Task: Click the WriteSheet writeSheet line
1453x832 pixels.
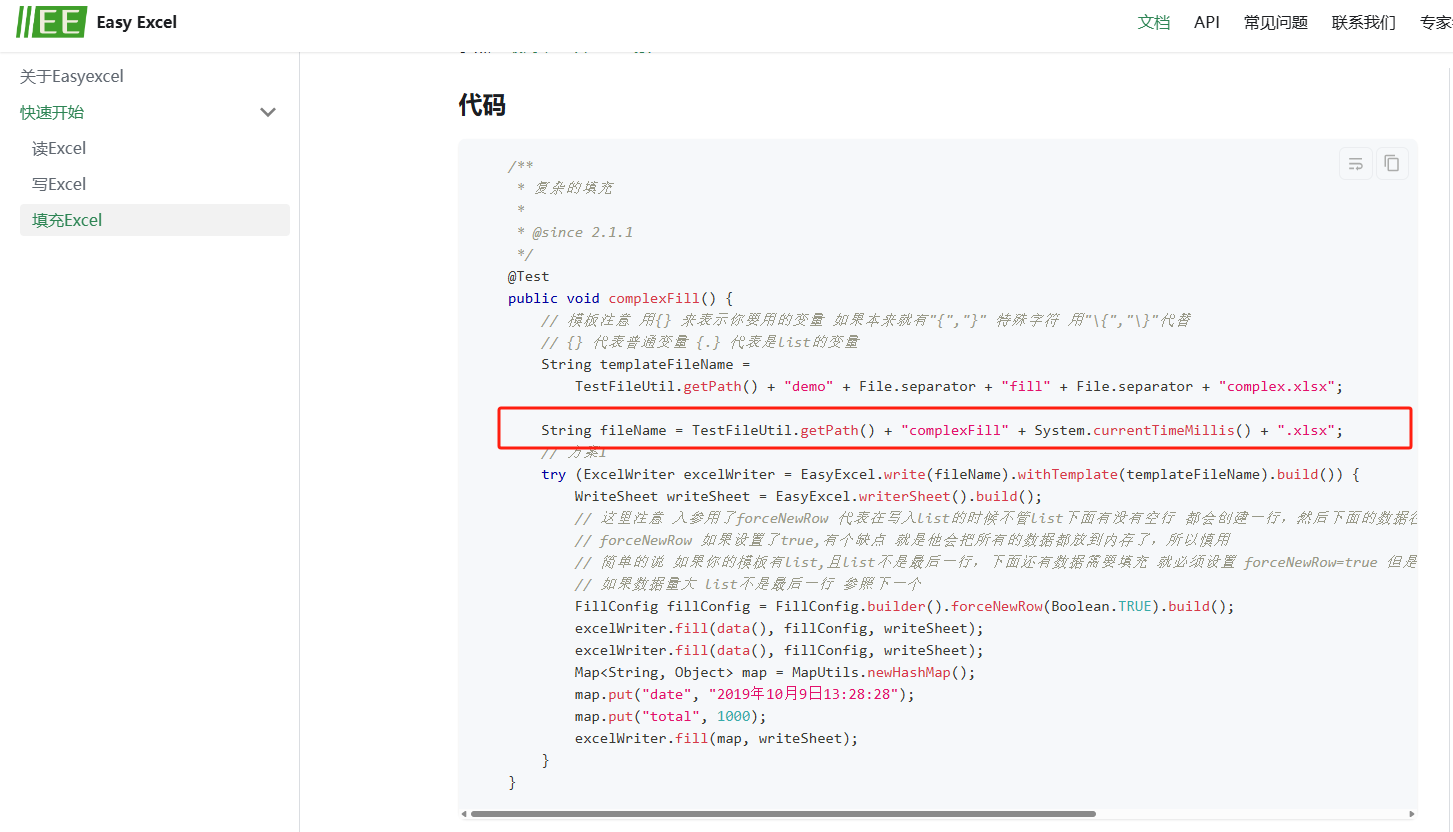Action: 808,496
